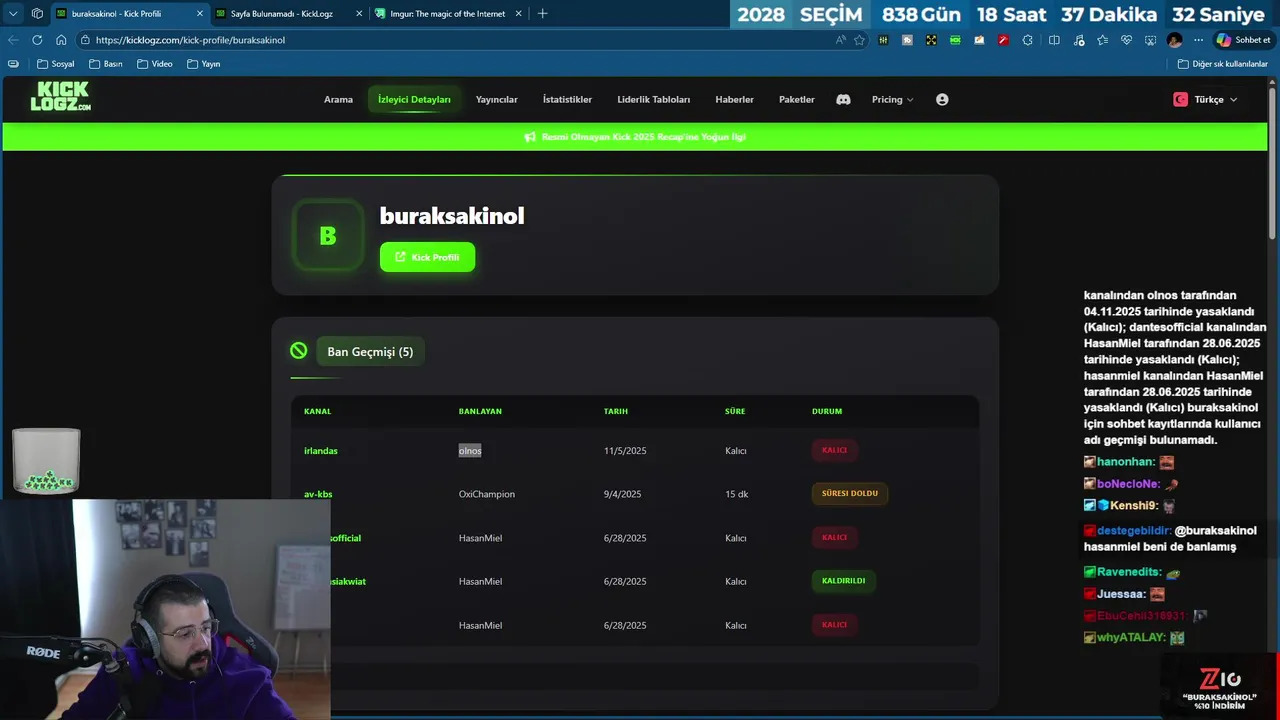
Task: Click the highlighted olnos banner name
Action: (470, 451)
